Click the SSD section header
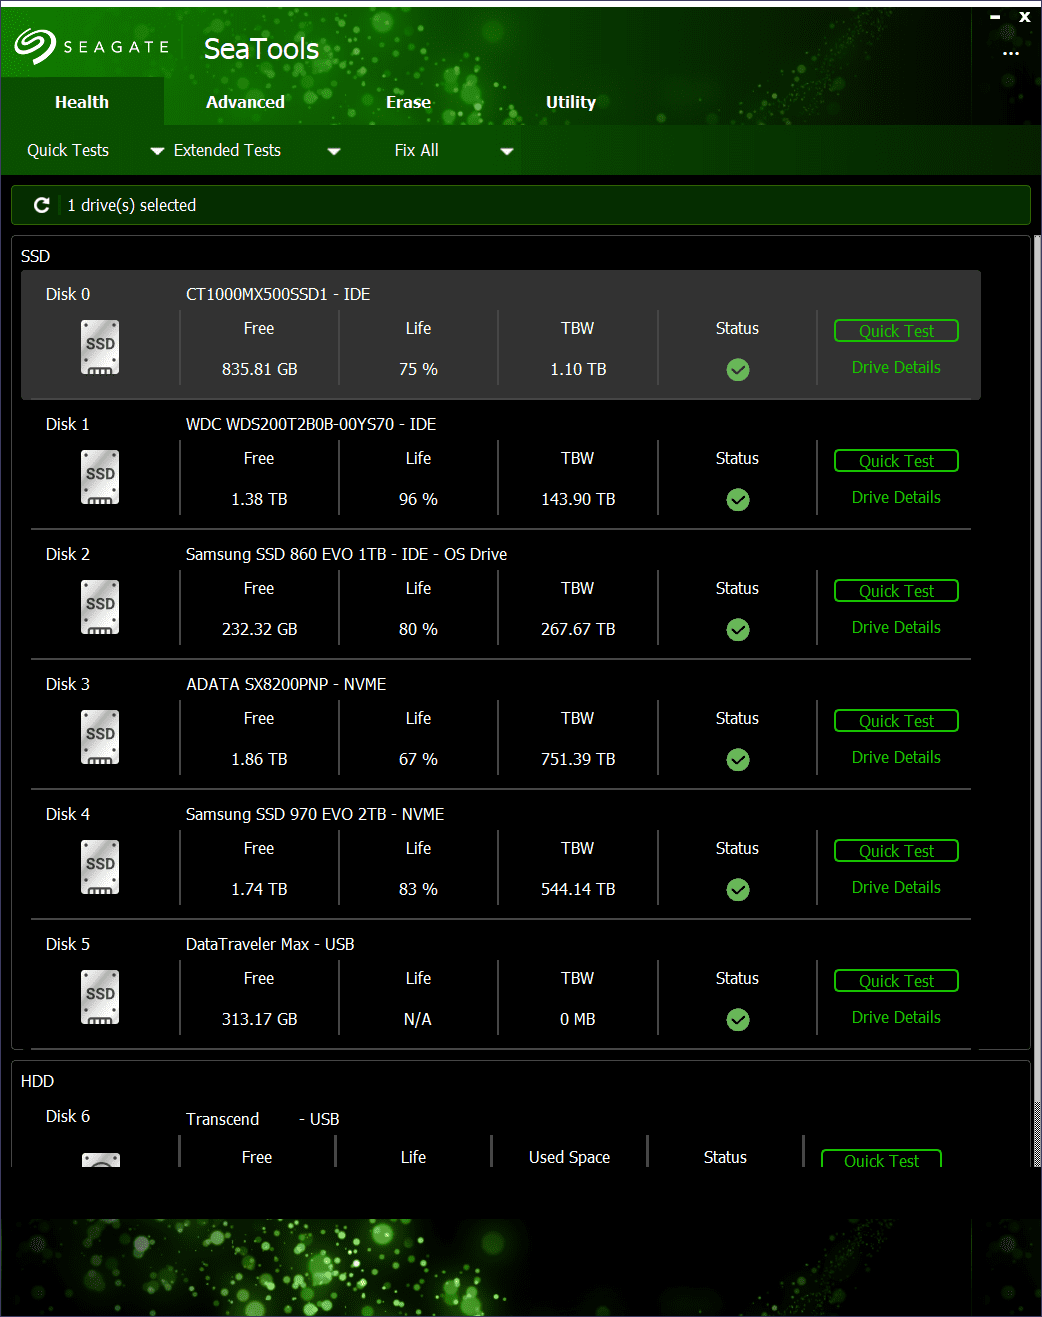This screenshot has height=1317, width=1042. [x=35, y=256]
